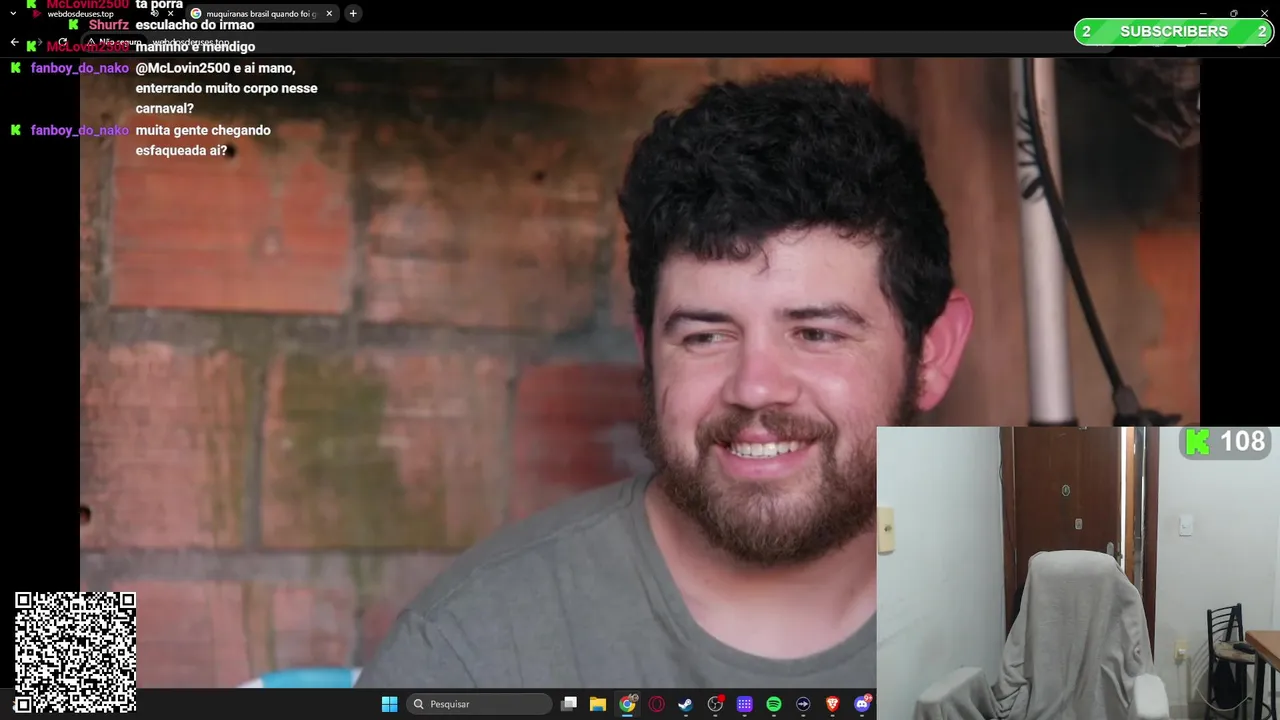Open File Explorer from the taskbar
Viewport: 1280px width, 720px height.
coord(598,704)
